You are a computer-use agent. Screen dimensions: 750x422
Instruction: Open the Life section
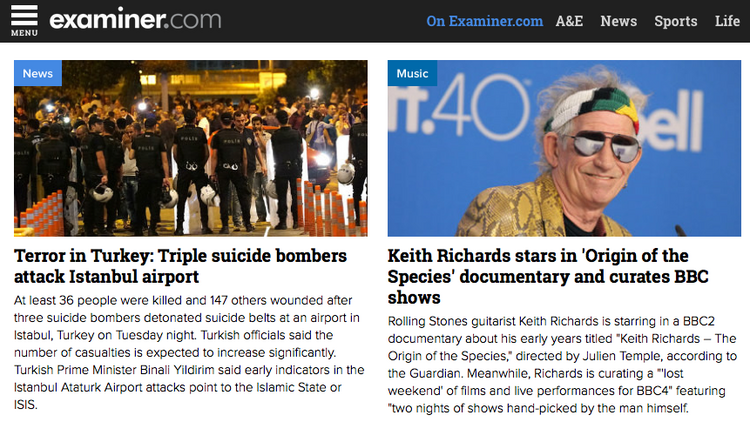tap(727, 21)
